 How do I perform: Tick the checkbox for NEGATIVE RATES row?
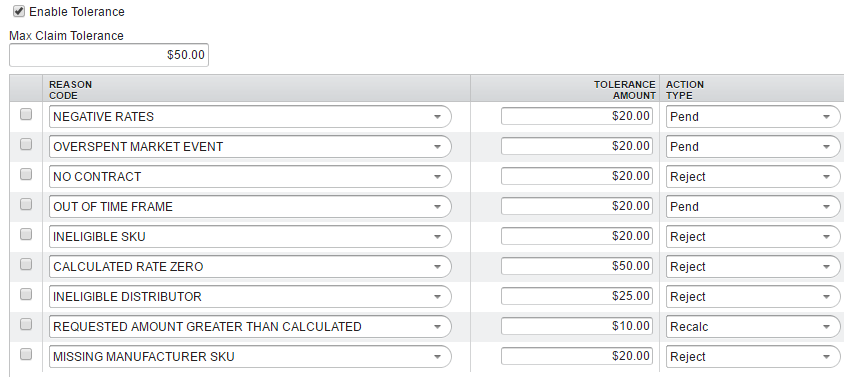pyautogui.click(x=26, y=114)
